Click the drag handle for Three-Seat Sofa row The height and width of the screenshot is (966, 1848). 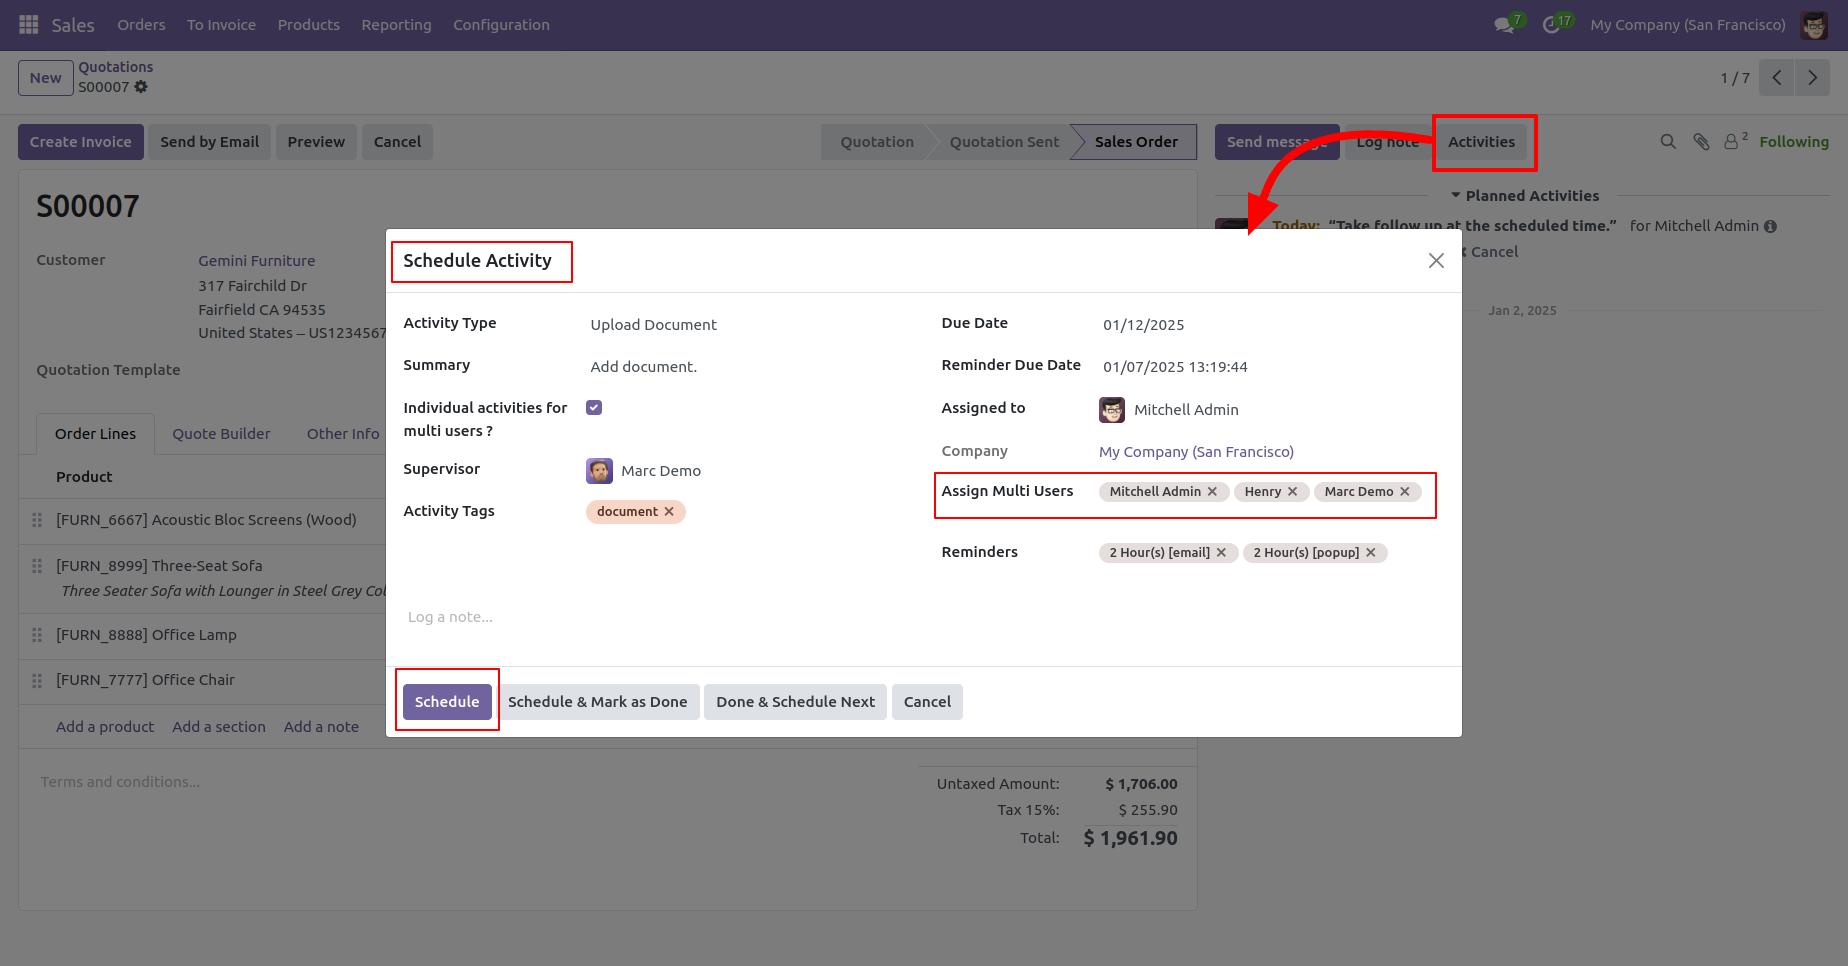(37, 566)
